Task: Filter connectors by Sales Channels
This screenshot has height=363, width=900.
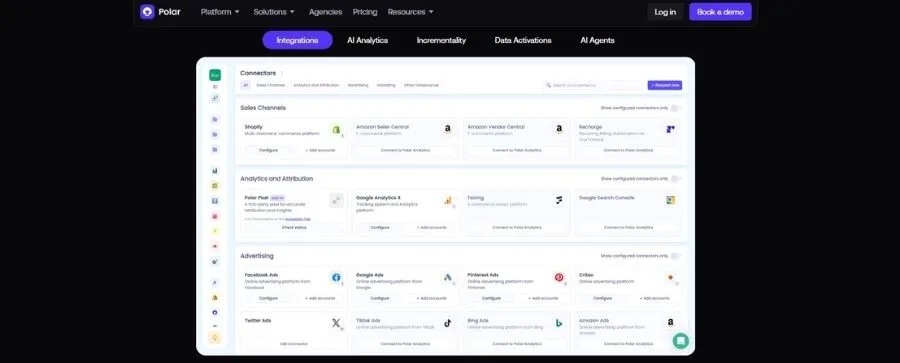Action: 270,85
